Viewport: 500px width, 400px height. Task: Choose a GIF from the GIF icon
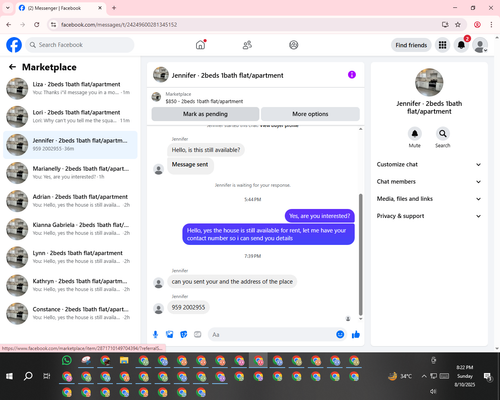[x=198, y=334]
